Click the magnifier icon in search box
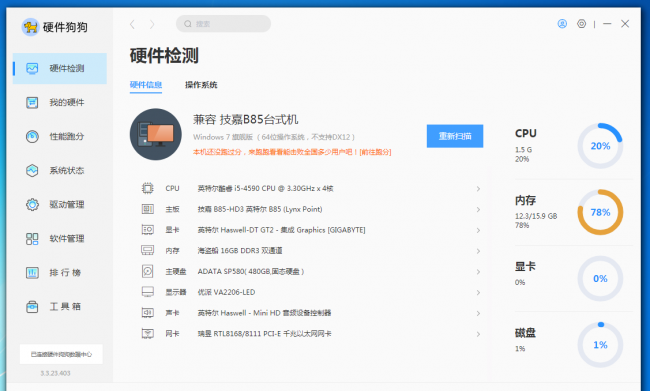 188,24
